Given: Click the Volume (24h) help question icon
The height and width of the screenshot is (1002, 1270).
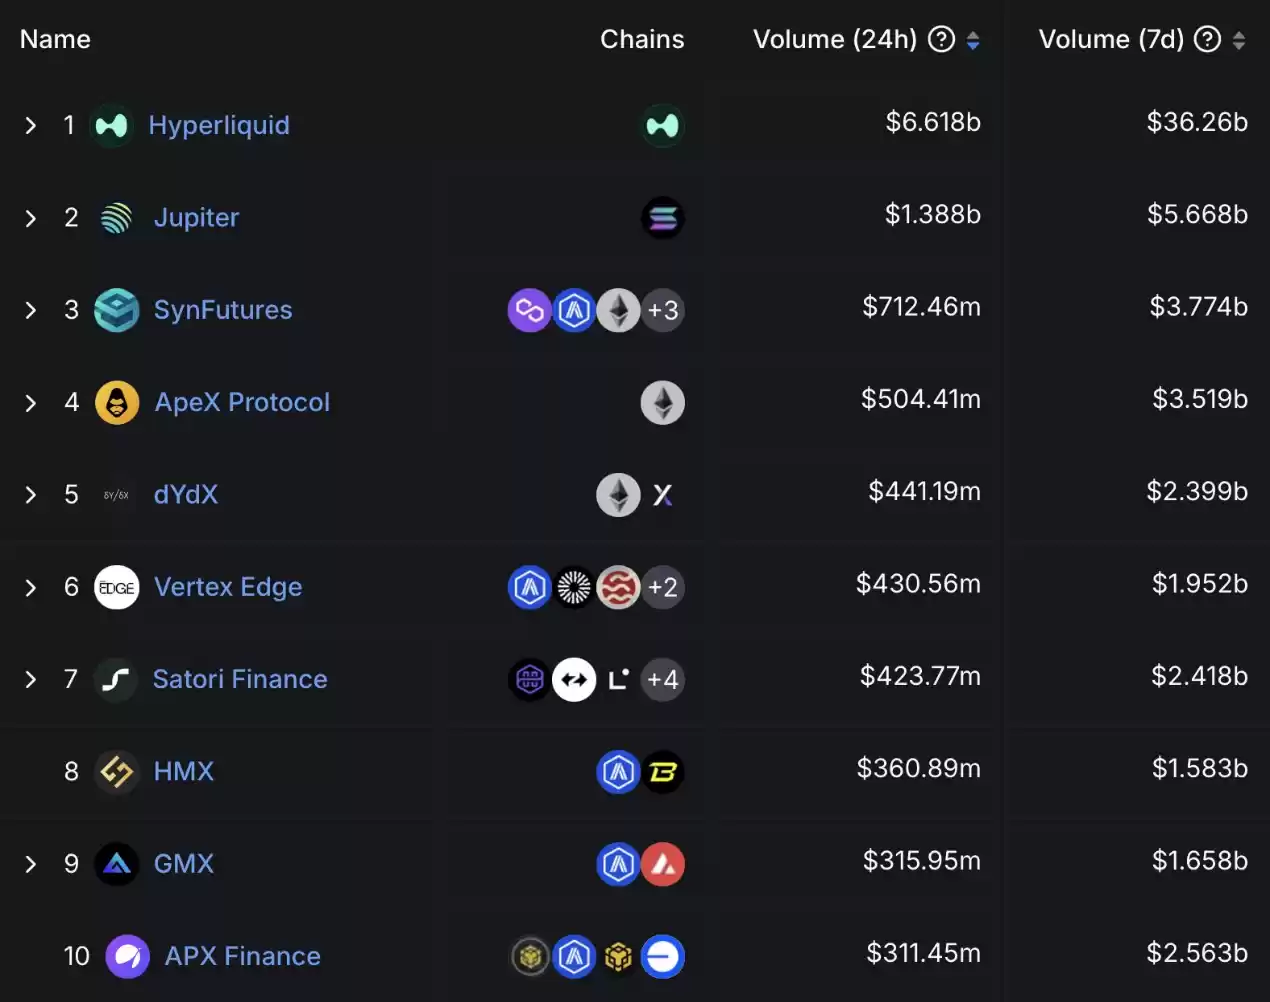Looking at the screenshot, I should coord(941,39).
